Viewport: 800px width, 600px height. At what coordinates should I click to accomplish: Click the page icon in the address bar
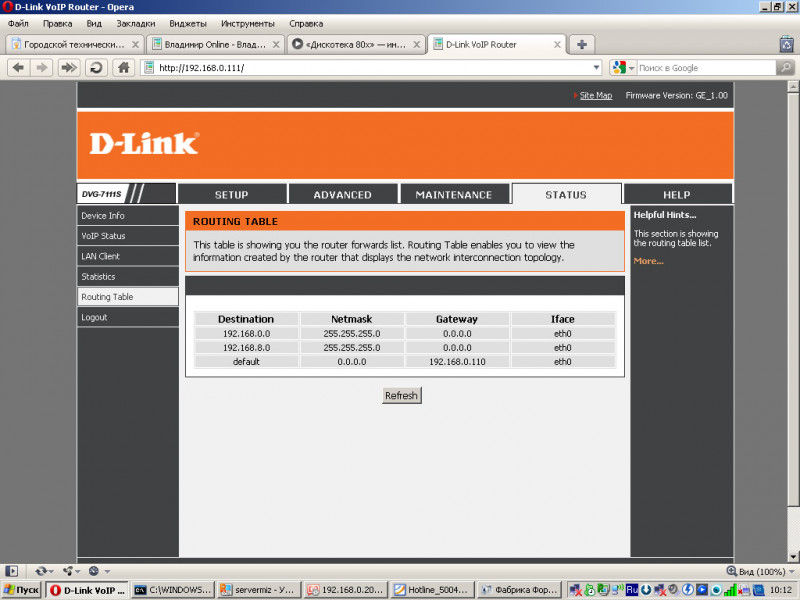pos(149,67)
